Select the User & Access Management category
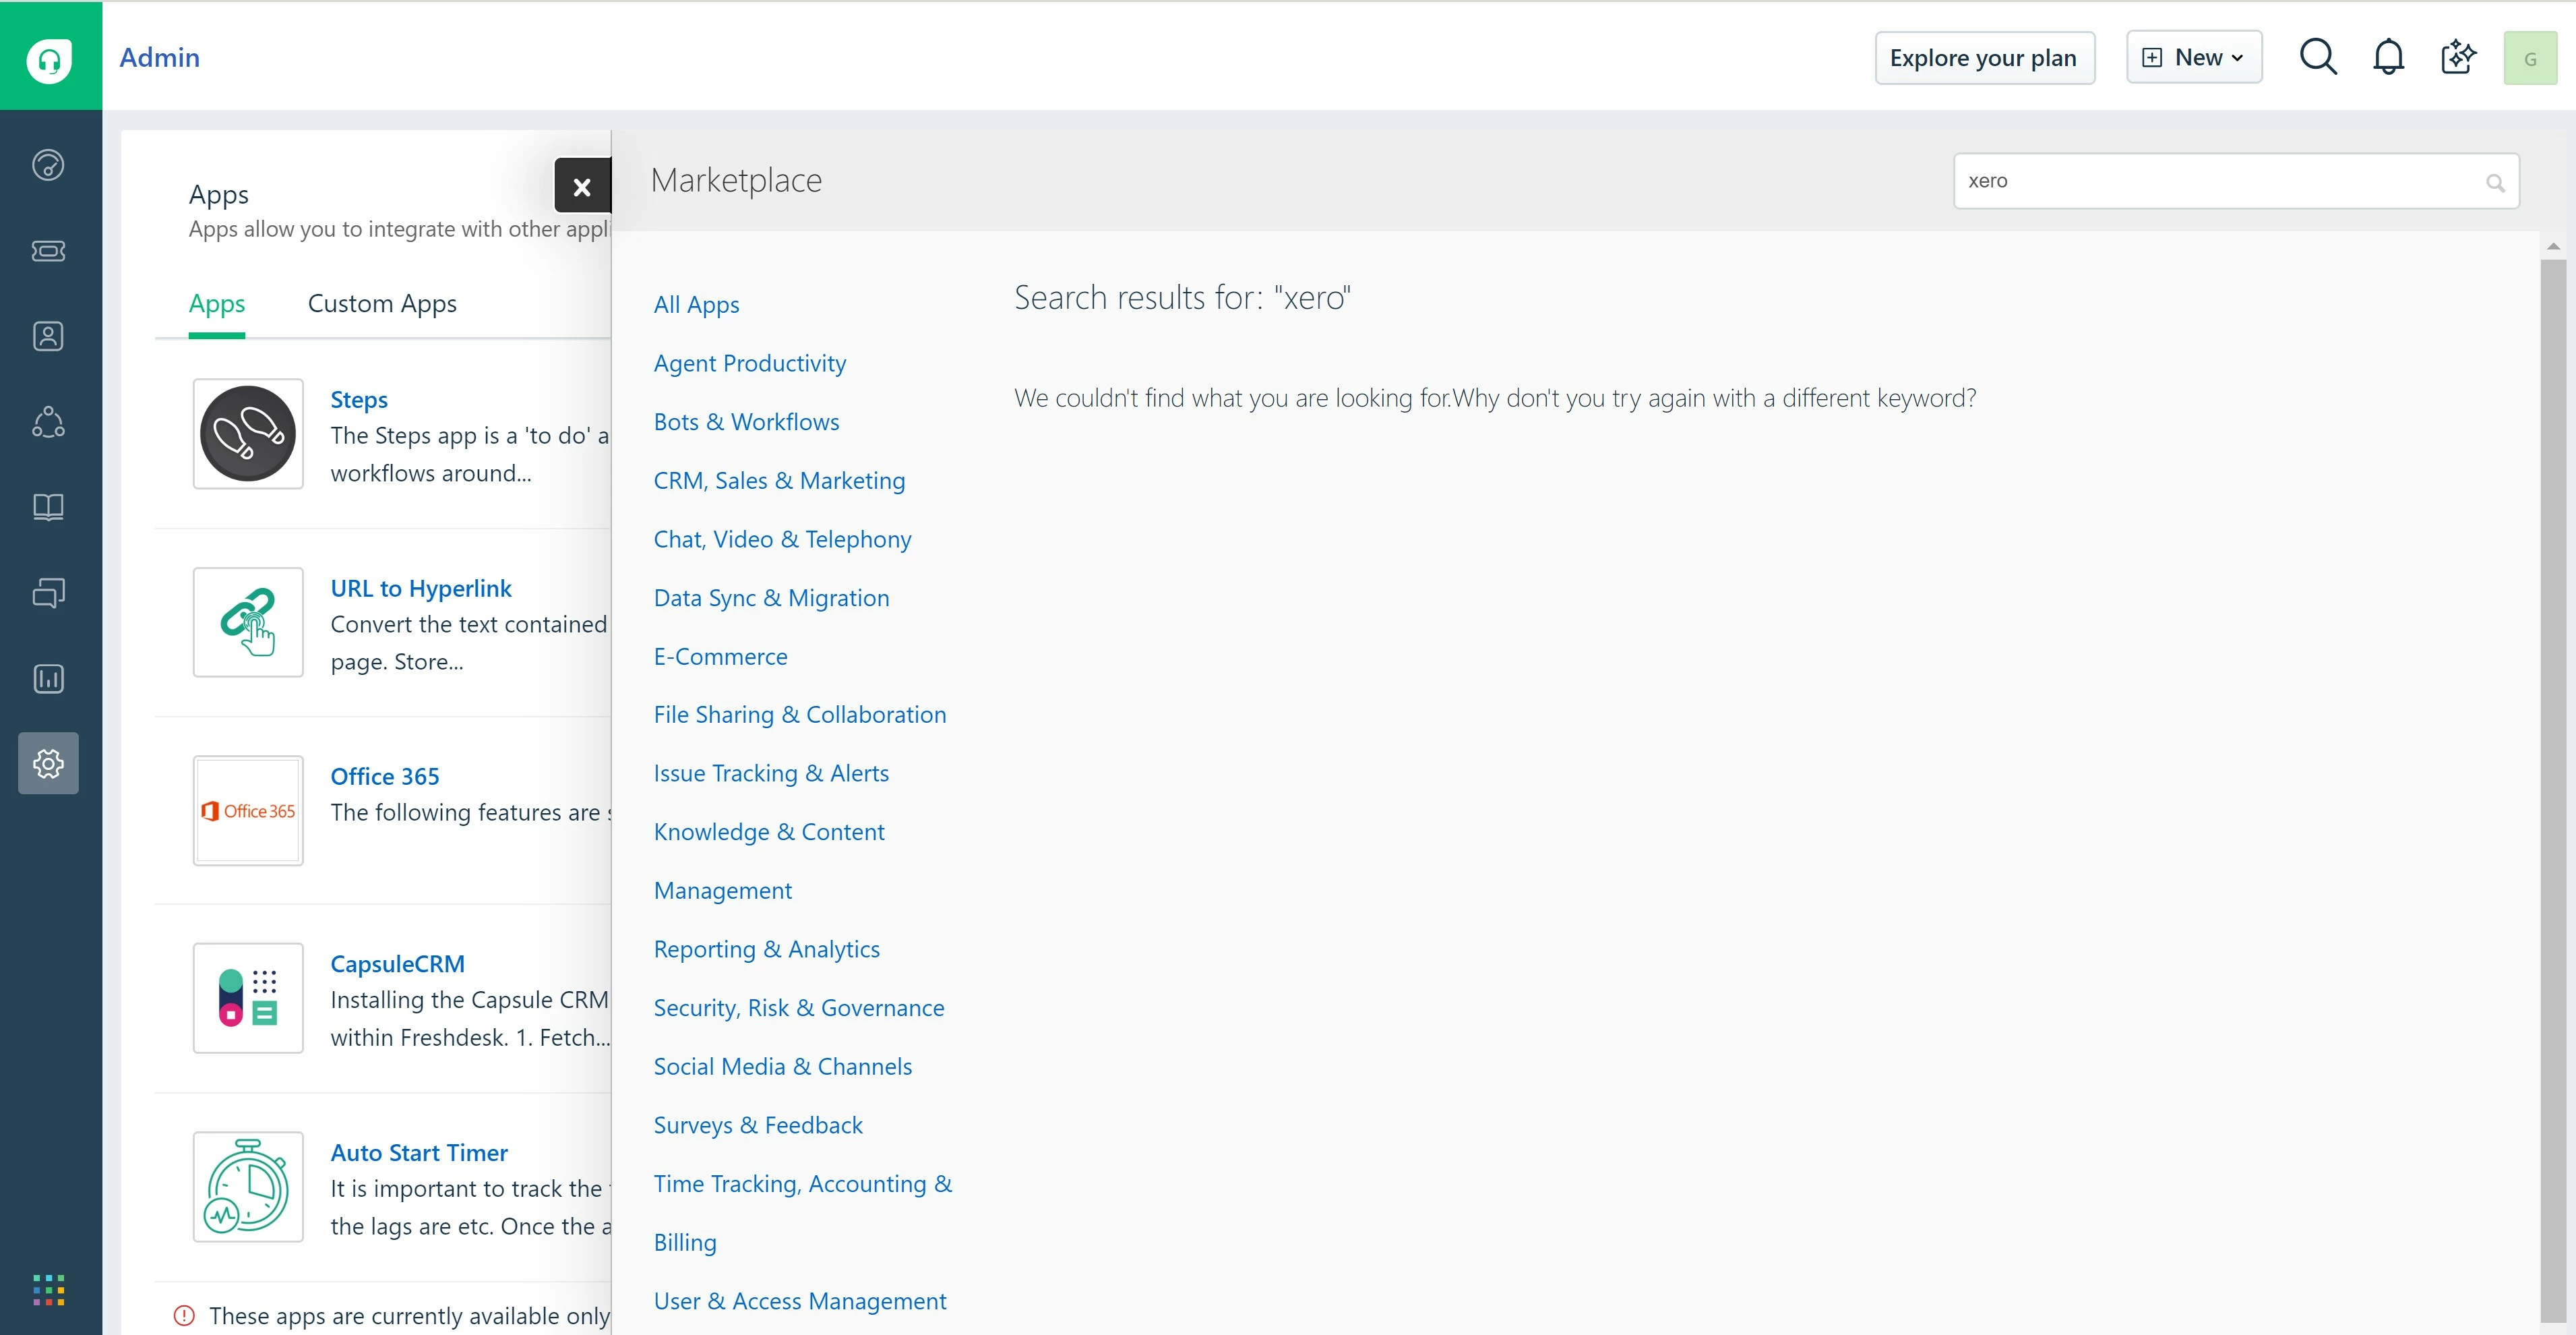Screen dimensions: 2576x1335 point(799,1302)
